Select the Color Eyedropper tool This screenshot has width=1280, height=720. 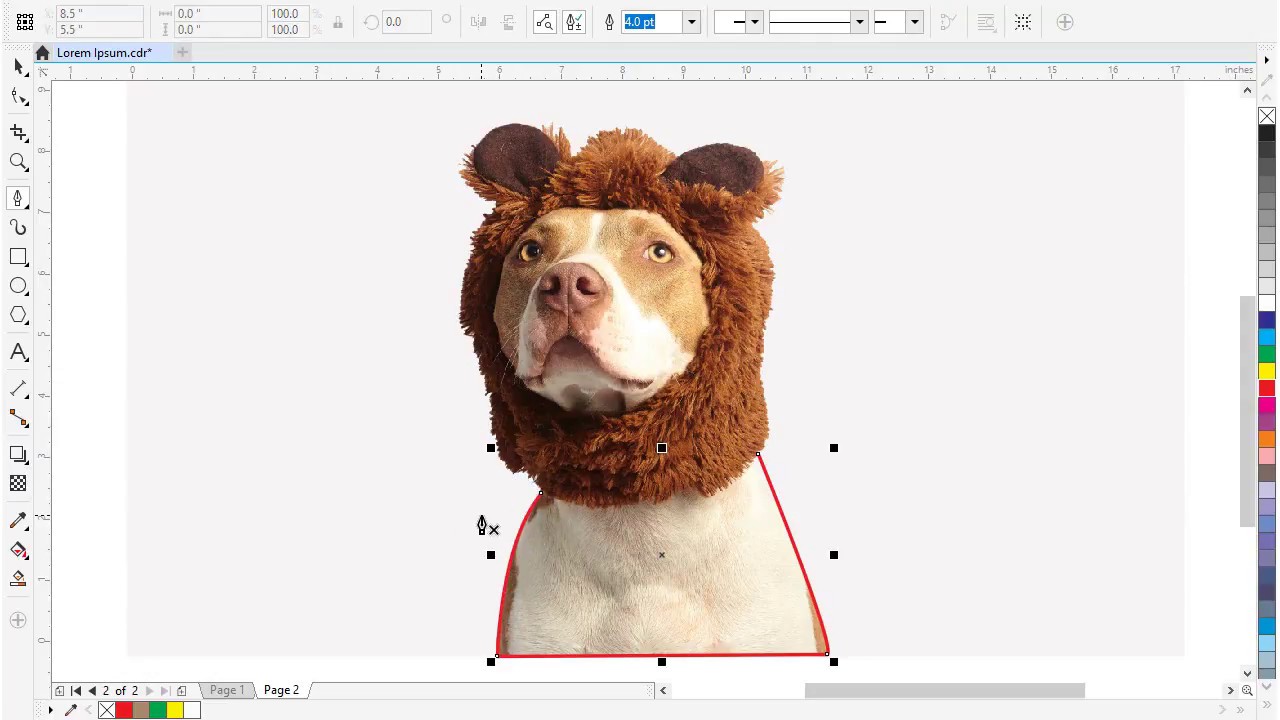(18, 521)
